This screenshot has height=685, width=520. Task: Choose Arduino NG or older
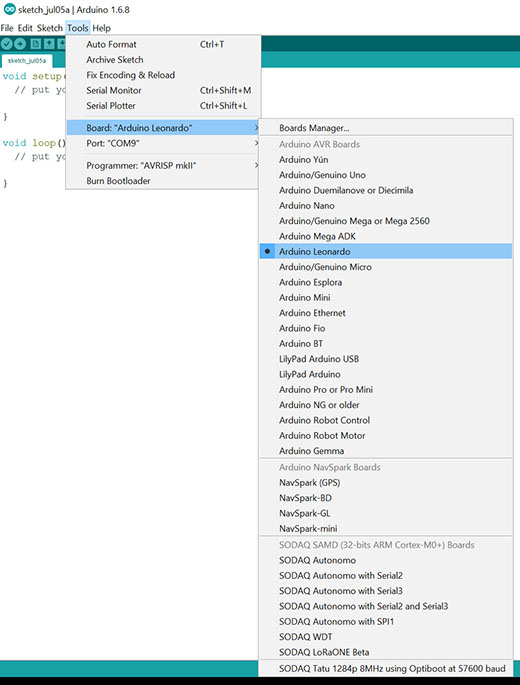click(x=386, y=405)
